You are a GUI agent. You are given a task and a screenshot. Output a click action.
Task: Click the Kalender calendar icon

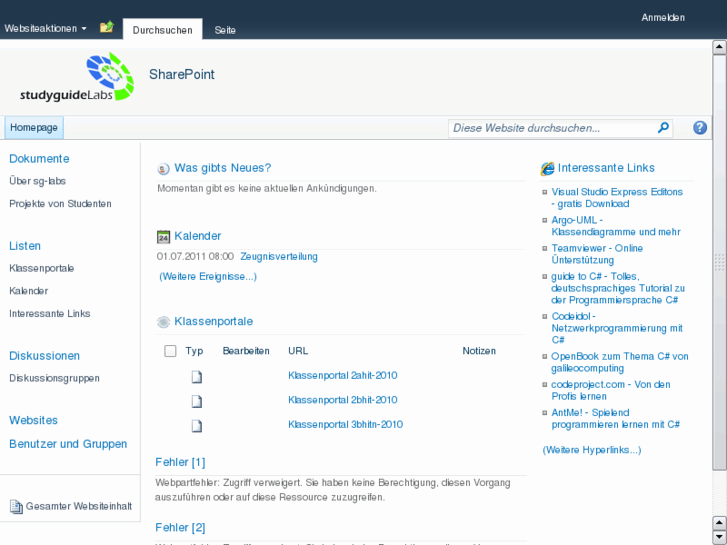pos(163,237)
